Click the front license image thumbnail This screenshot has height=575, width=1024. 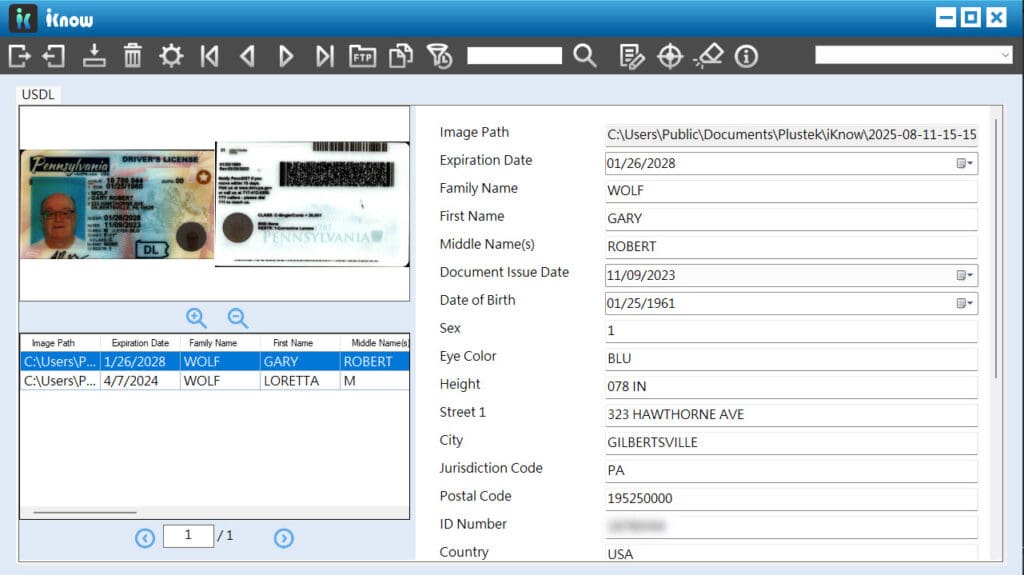coord(118,205)
